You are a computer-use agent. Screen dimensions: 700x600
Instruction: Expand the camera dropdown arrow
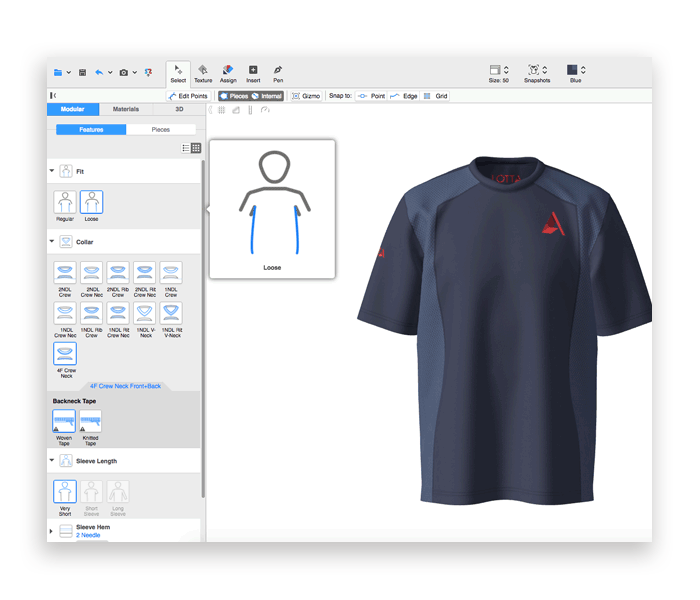[x=134, y=72]
